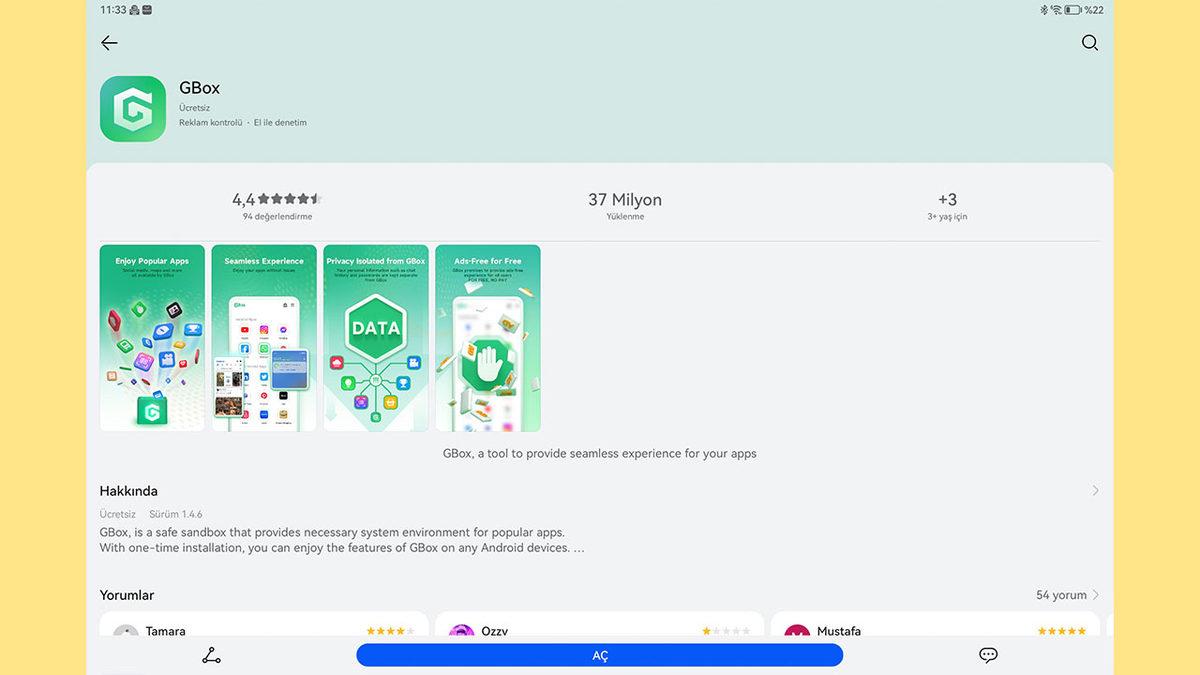This screenshot has width=1200, height=675.
Task: Tap Mustafa's reviewer avatar
Action: [x=797, y=633]
